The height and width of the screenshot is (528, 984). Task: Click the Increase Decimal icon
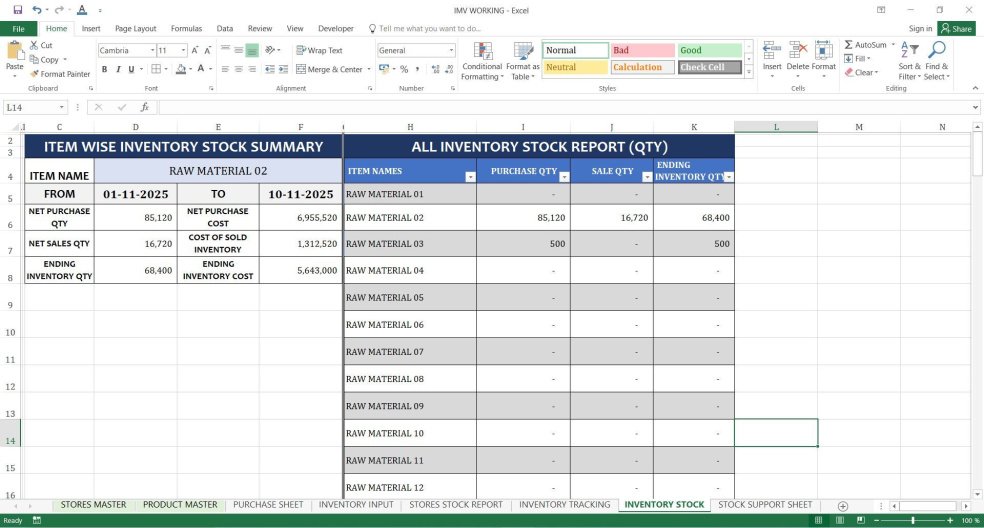[436, 69]
